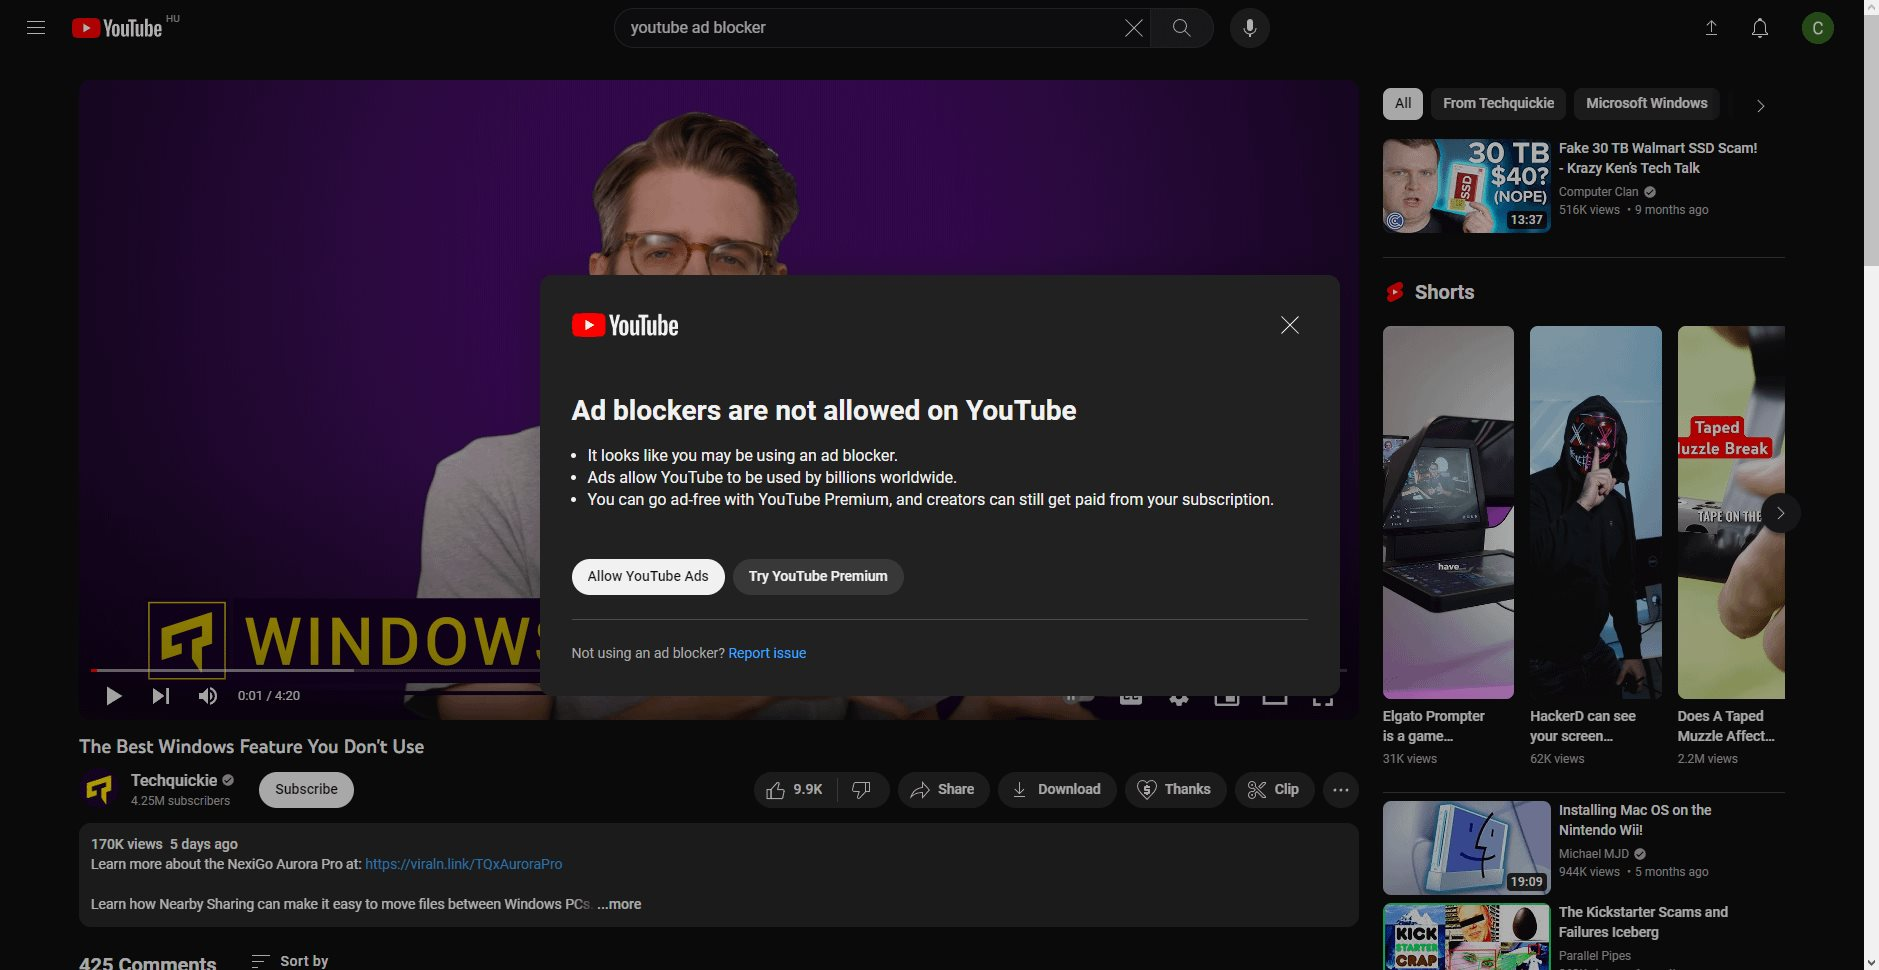Open the HackerD can see your screen short
Screen dimensions: 1879x970
point(1595,512)
